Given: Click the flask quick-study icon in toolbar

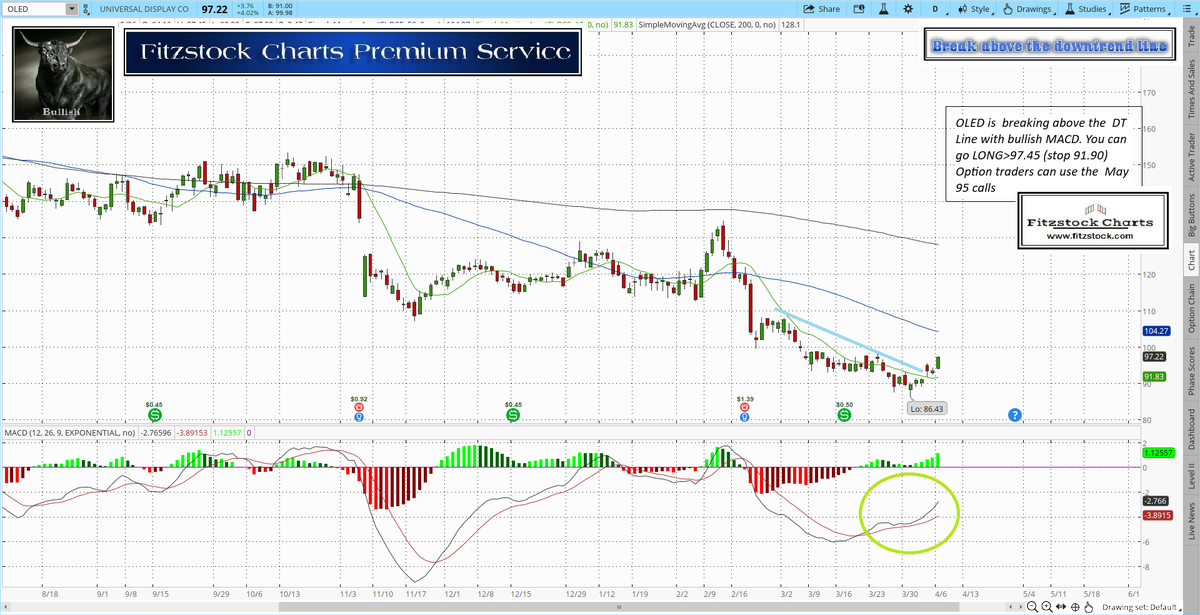Looking at the screenshot, I should (x=884, y=9).
